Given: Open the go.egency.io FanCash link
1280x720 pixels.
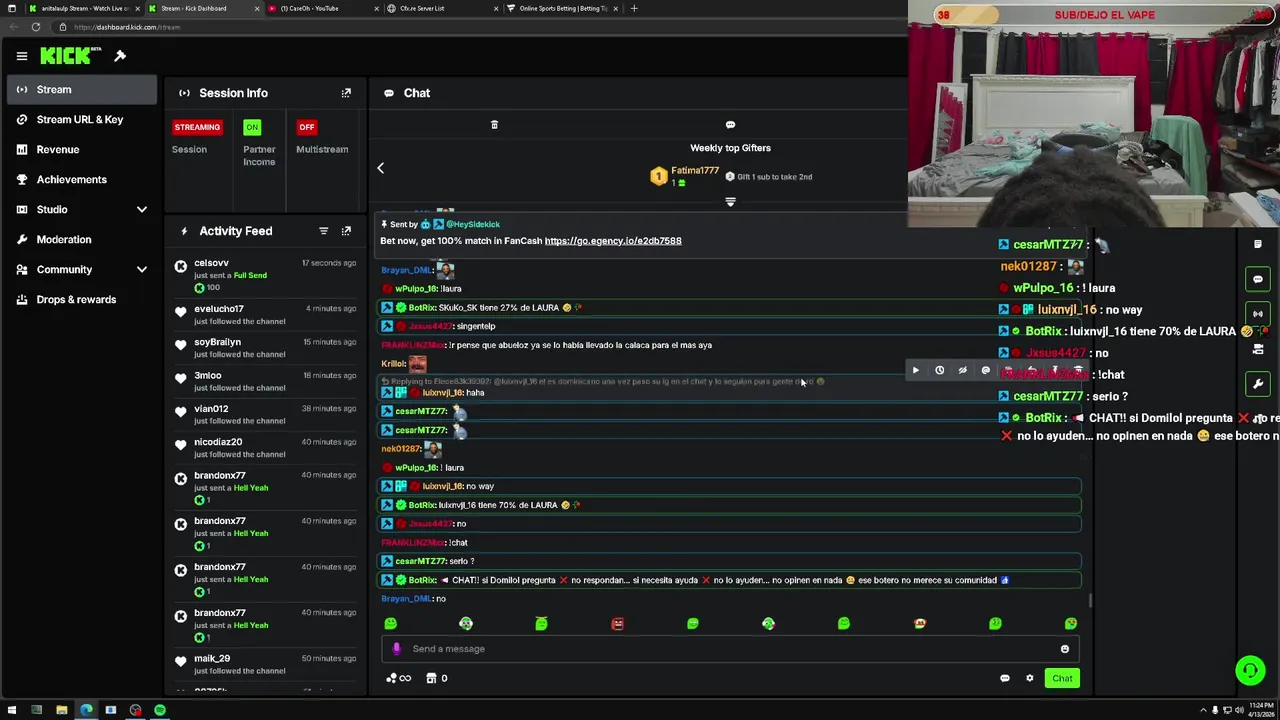Looking at the screenshot, I should (613, 241).
